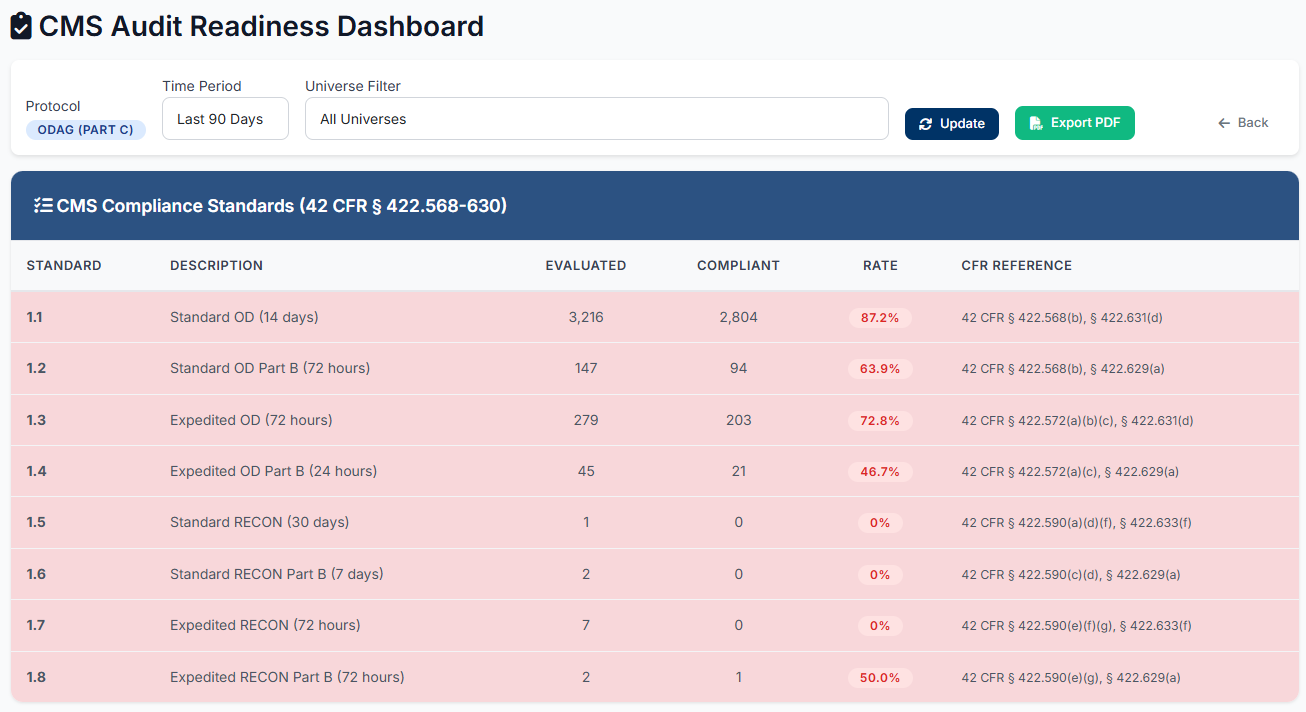The image size is (1306, 712).
Task: Follow the Back link at top right
Action: pos(1243,122)
